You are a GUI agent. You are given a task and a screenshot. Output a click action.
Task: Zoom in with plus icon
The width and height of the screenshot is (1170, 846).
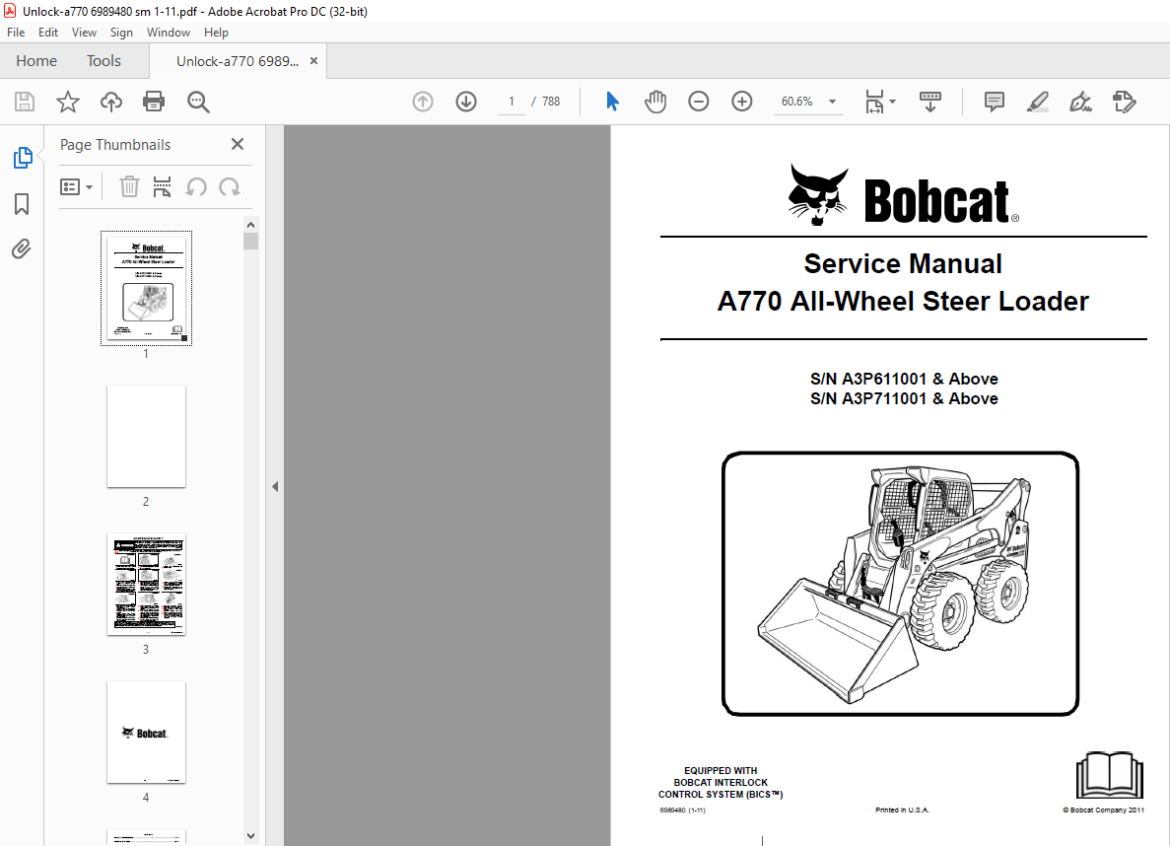[x=742, y=101]
